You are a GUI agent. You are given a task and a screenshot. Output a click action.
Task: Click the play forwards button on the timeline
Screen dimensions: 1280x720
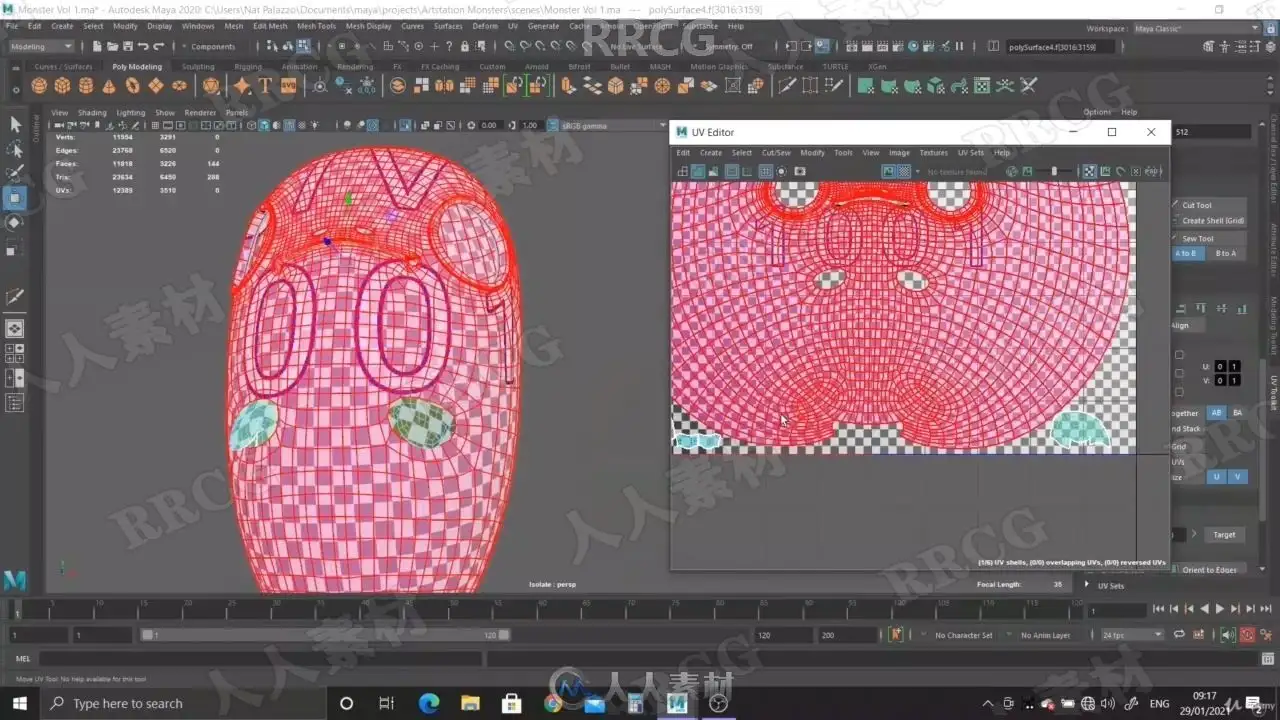tap(1219, 609)
